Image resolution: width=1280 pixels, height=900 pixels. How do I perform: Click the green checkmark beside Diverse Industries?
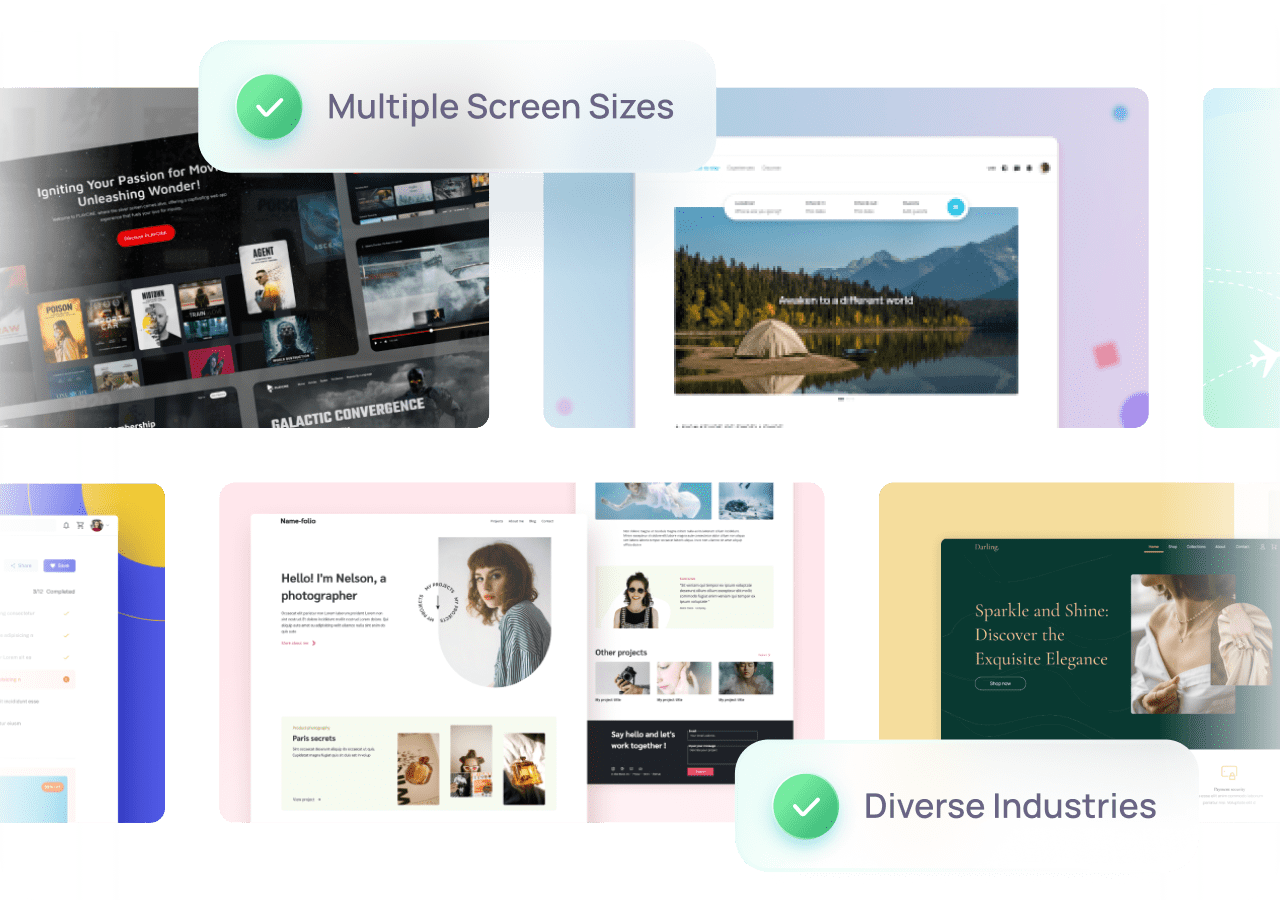click(806, 806)
